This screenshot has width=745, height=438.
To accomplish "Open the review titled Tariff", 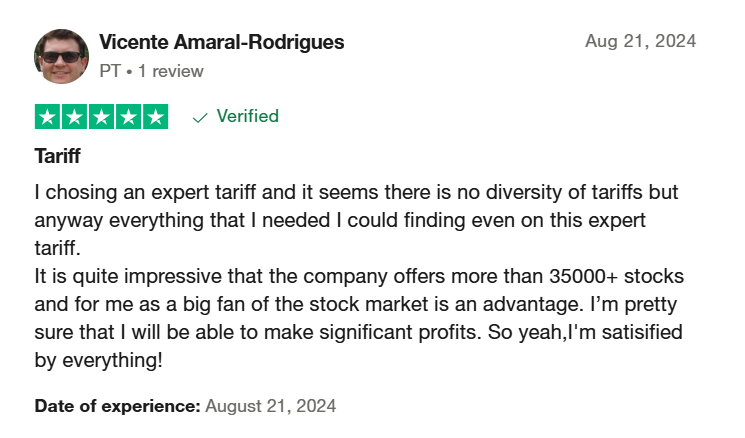I will click(x=57, y=156).
